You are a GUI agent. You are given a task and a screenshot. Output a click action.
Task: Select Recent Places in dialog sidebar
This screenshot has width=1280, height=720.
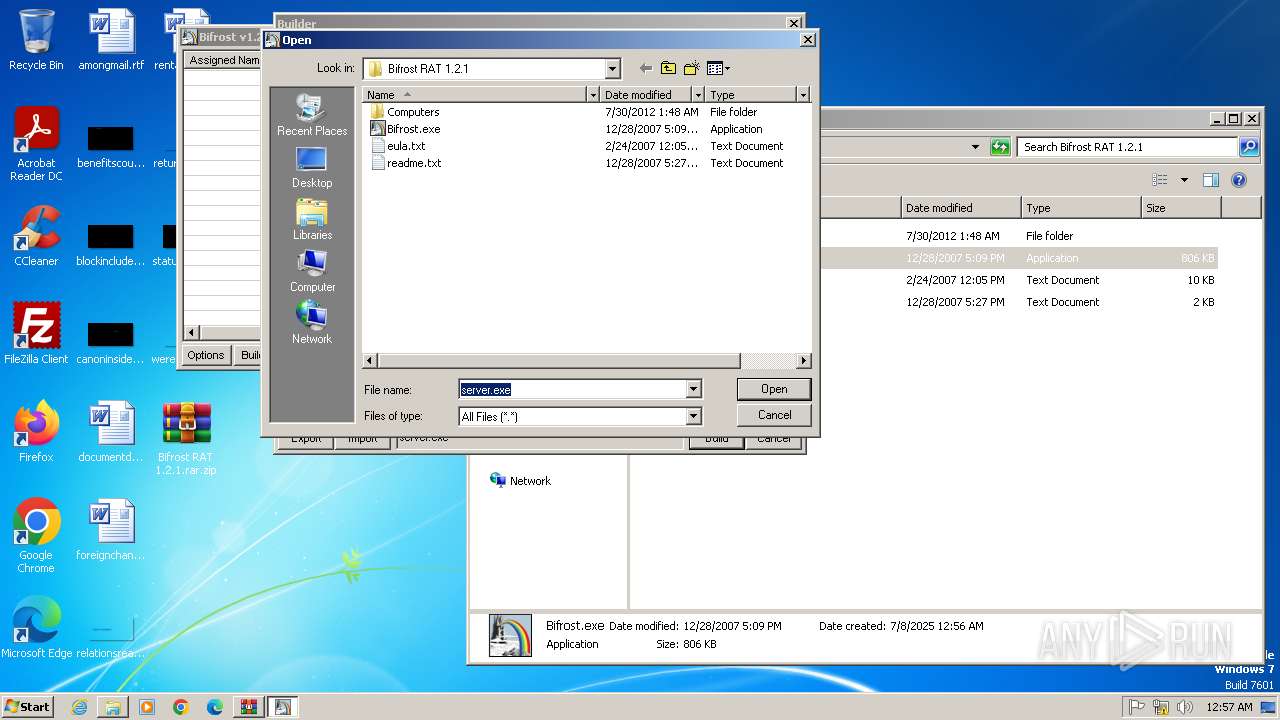[312, 116]
